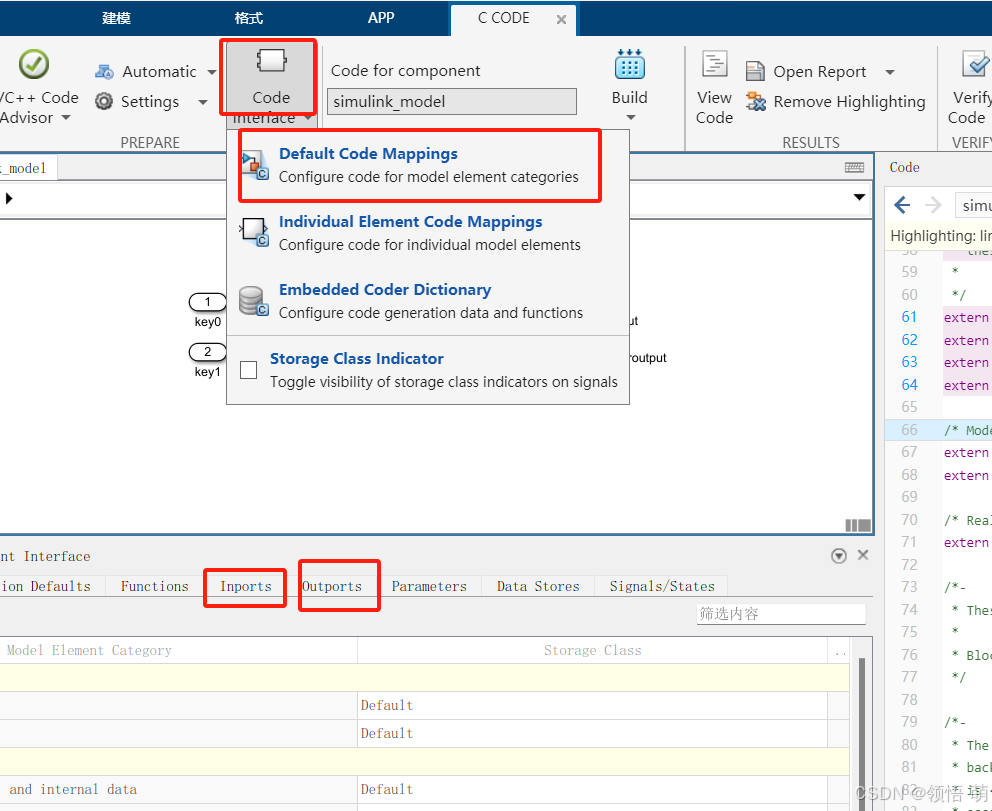Choose Embedded Coder Dictionary entry
Screen dimensions: 992x811
tap(428, 301)
